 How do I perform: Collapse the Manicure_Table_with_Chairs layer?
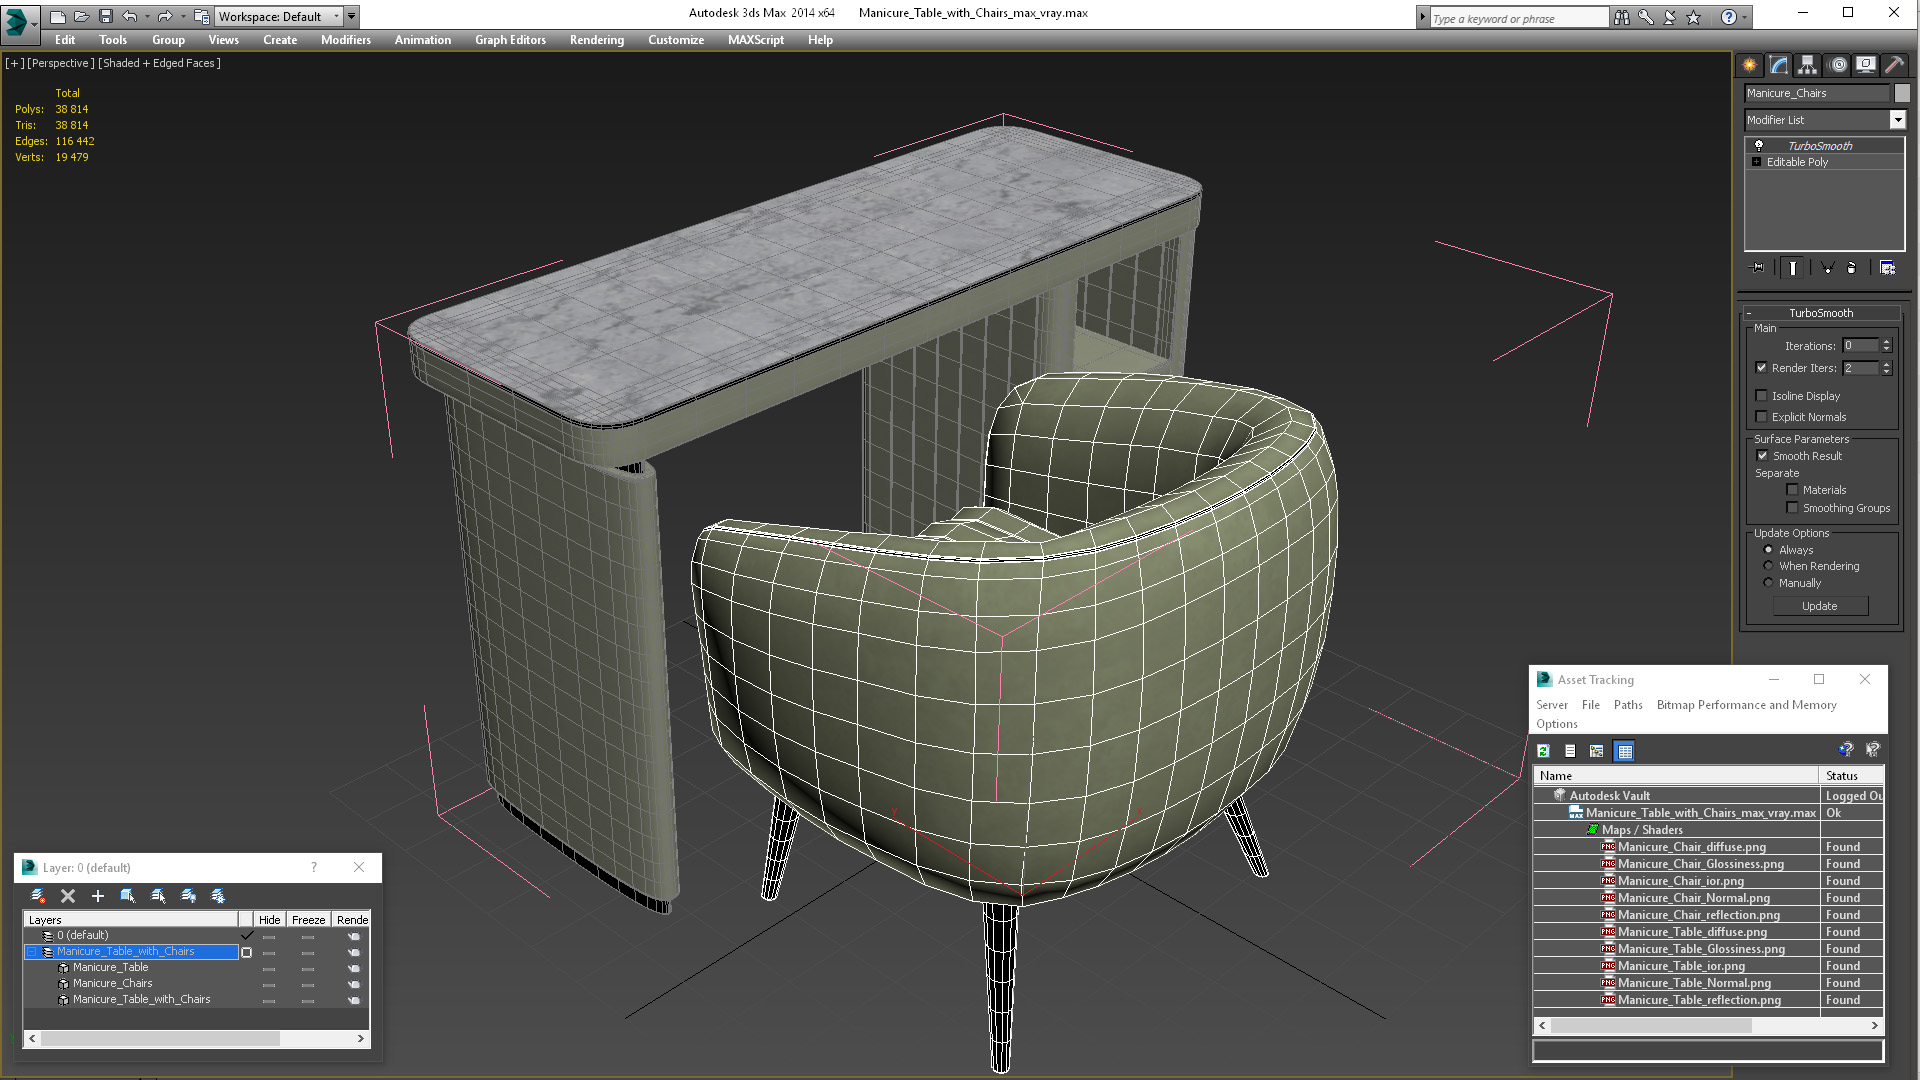[32, 952]
